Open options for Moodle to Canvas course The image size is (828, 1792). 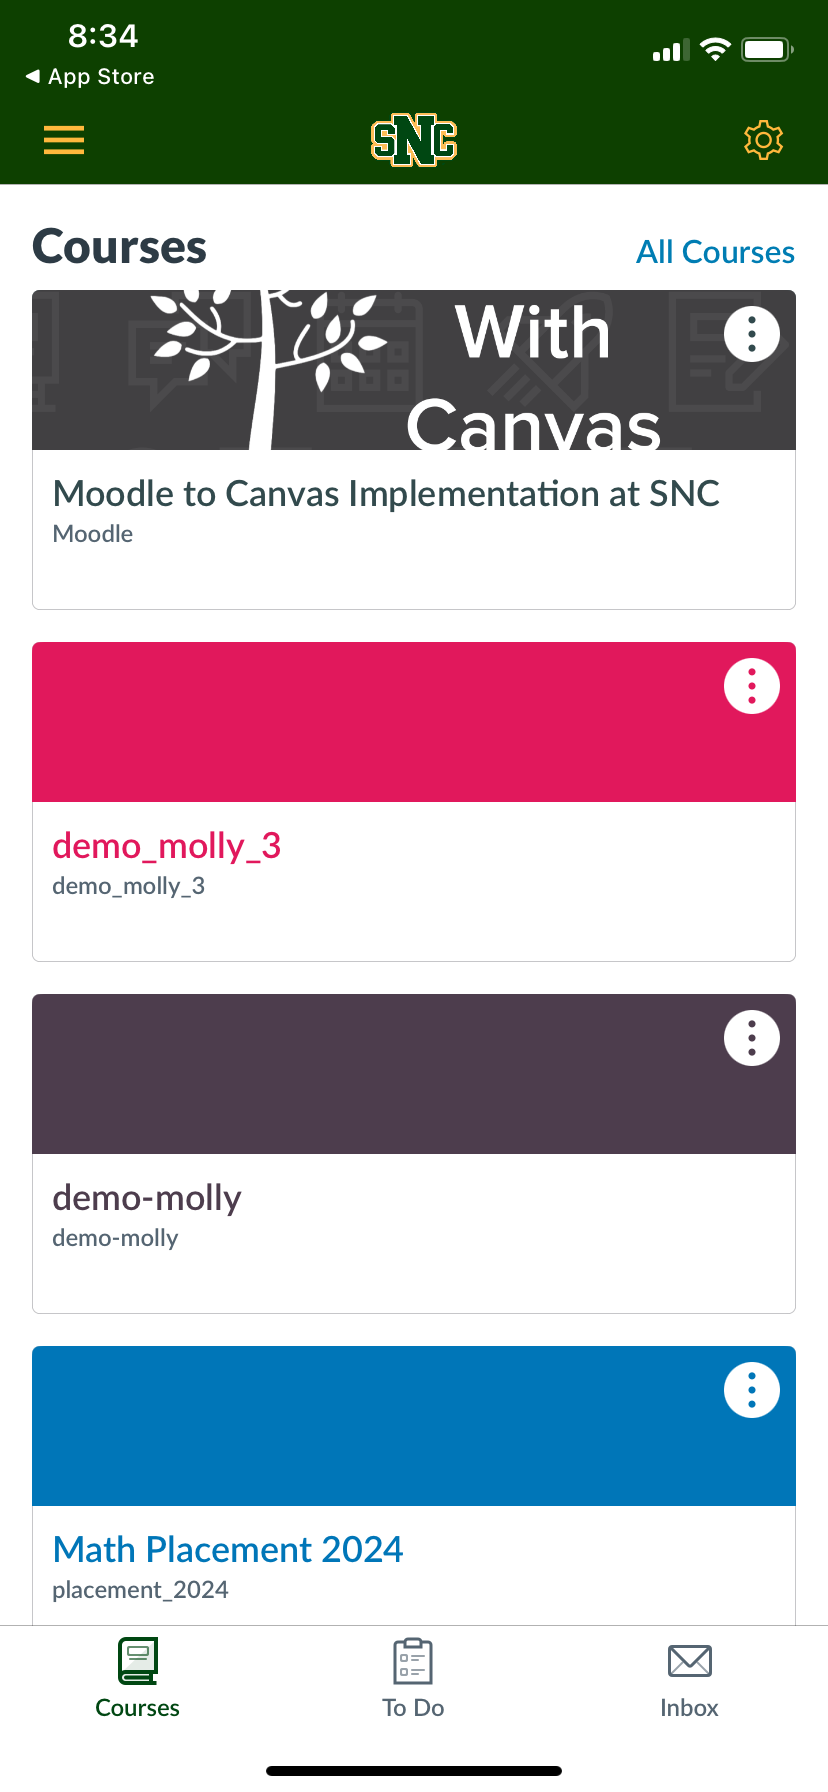pyautogui.click(x=752, y=334)
